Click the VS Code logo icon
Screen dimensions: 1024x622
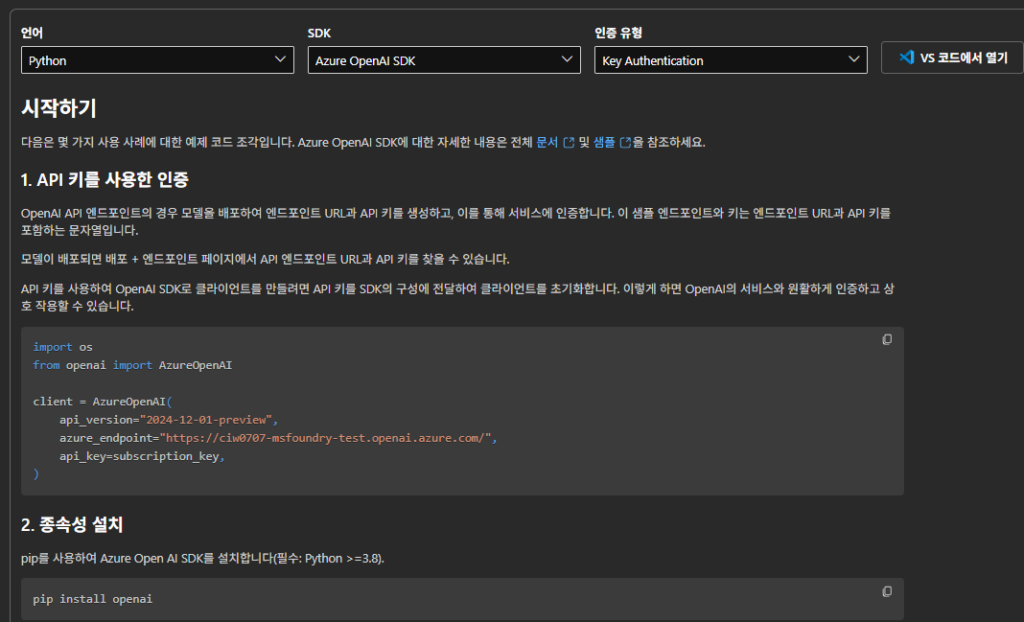pyautogui.click(x=906, y=58)
